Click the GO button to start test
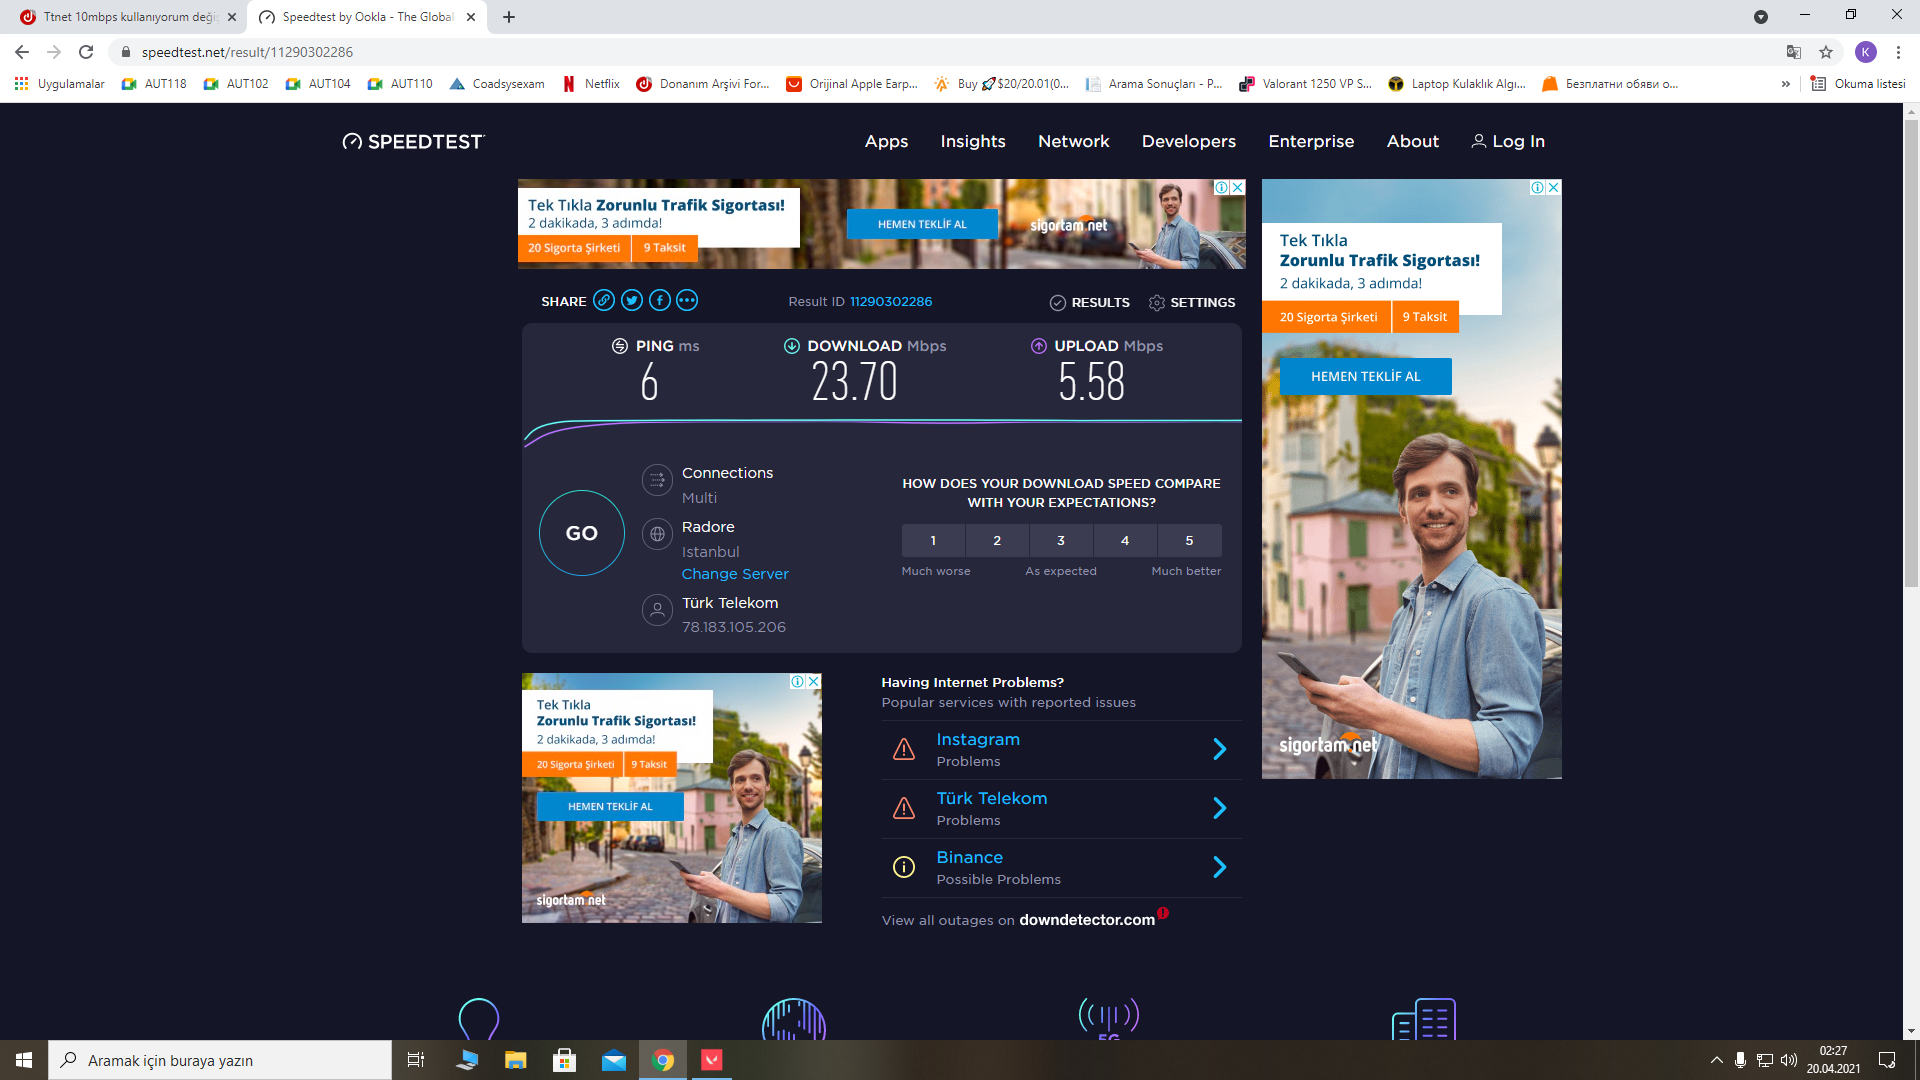Viewport: 1920px width, 1080px height. click(x=582, y=533)
